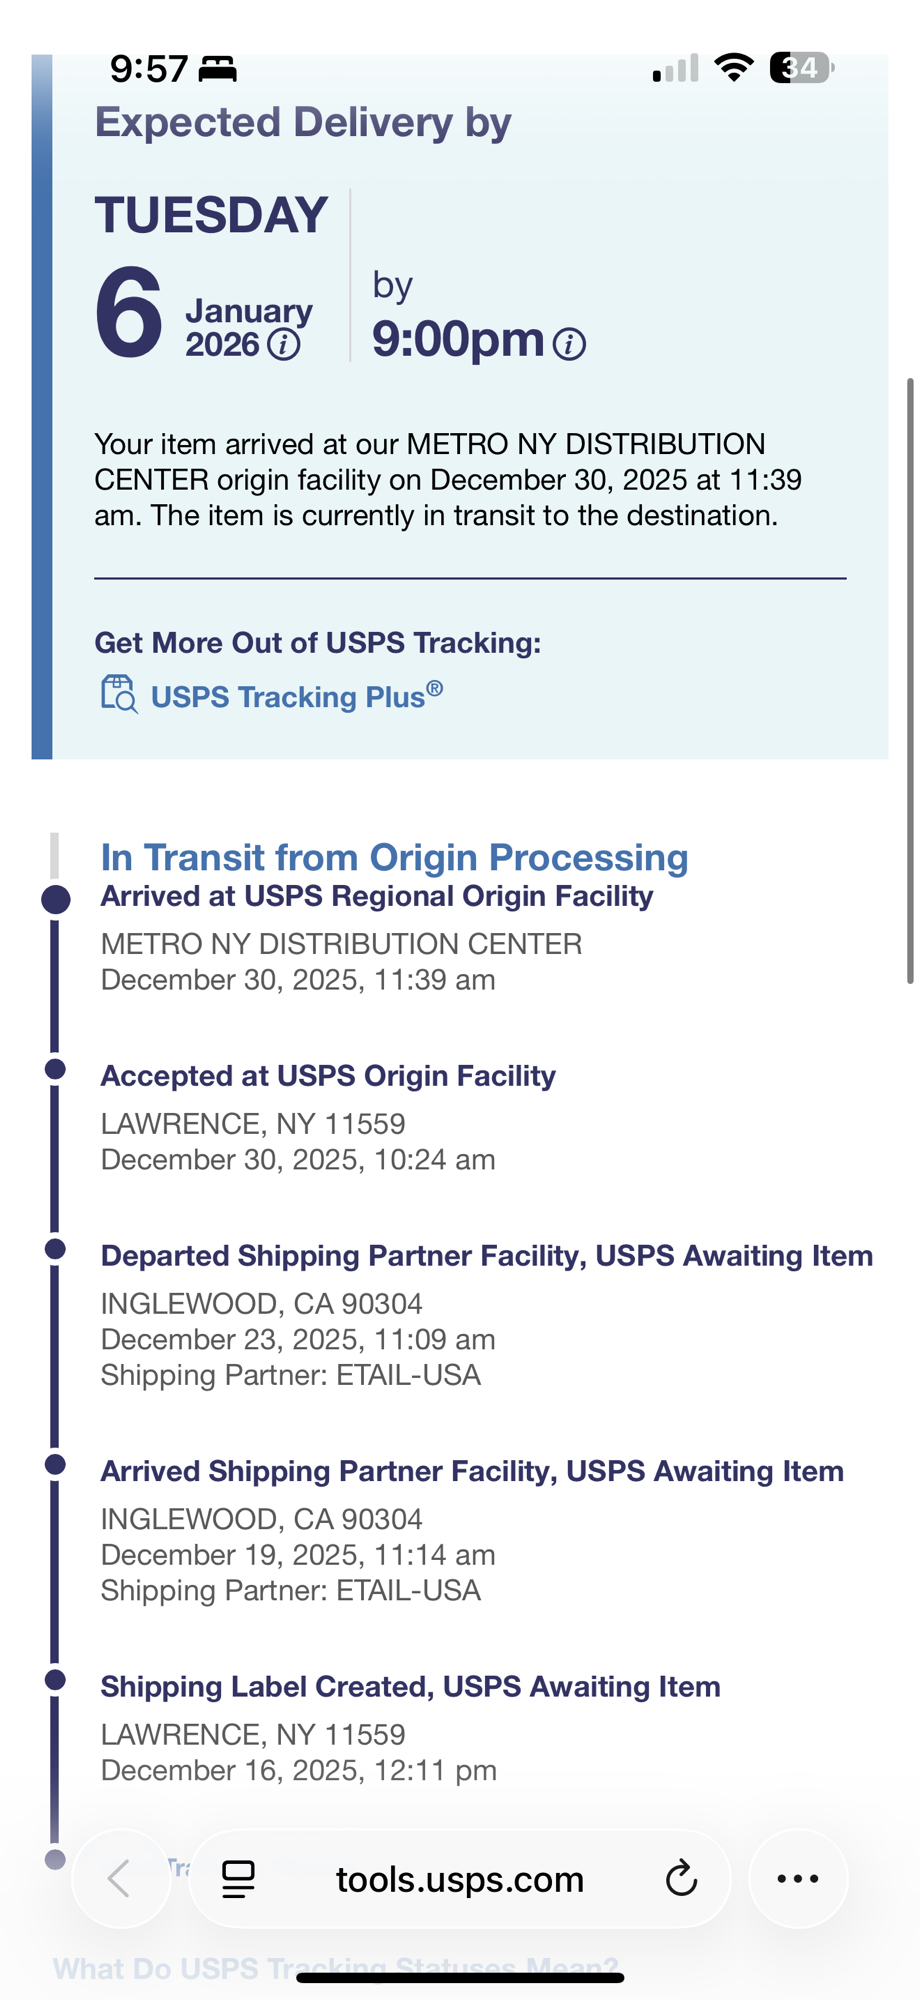Go back with the browser back arrow
This screenshot has height=2000, width=920.
120,1879
